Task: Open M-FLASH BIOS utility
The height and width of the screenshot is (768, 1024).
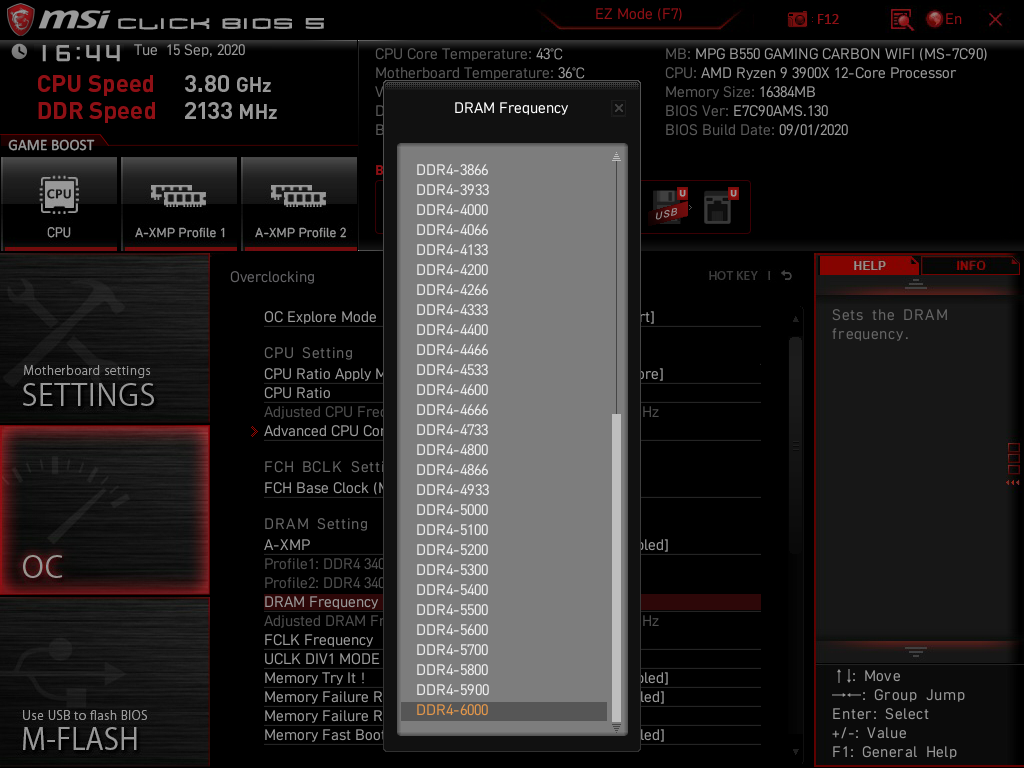Action: click(104, 681)
